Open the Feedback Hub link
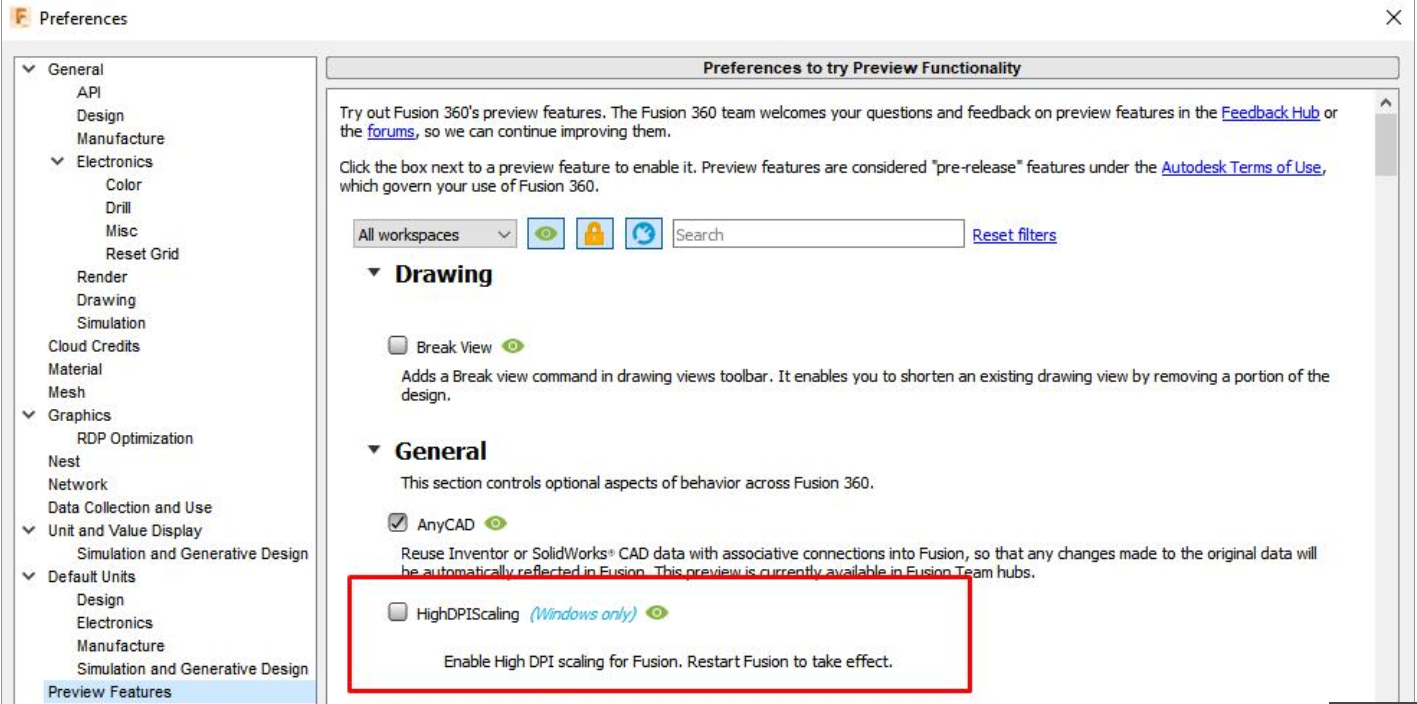The image size is (1417, 704). (x=1270, y=113)
